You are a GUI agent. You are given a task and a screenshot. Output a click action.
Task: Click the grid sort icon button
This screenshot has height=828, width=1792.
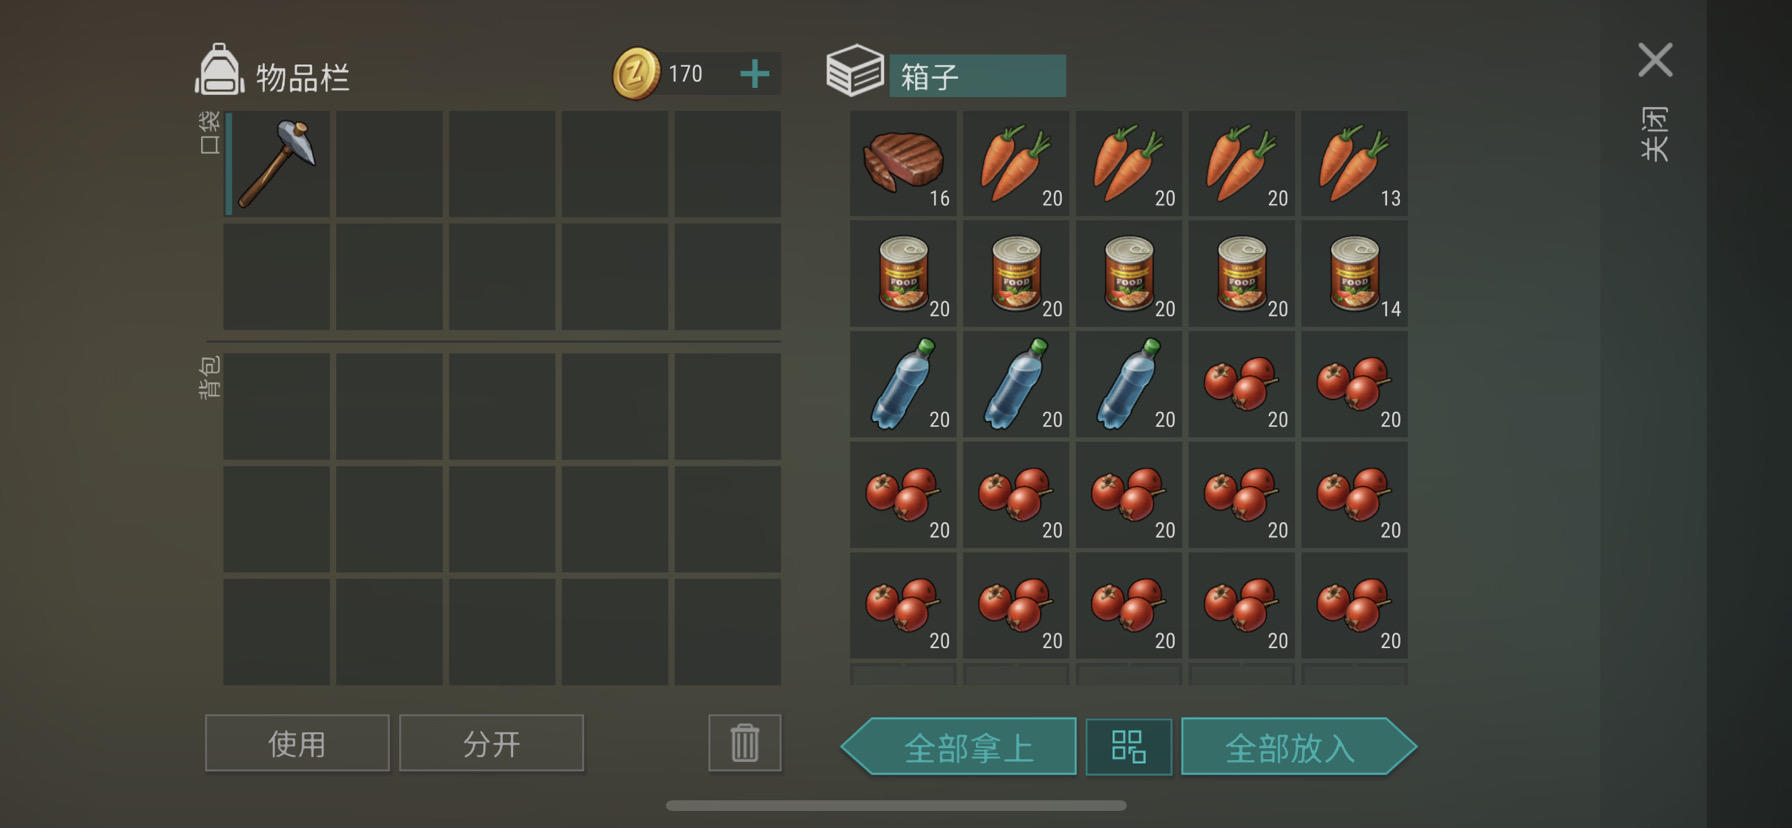(1129, 747)
